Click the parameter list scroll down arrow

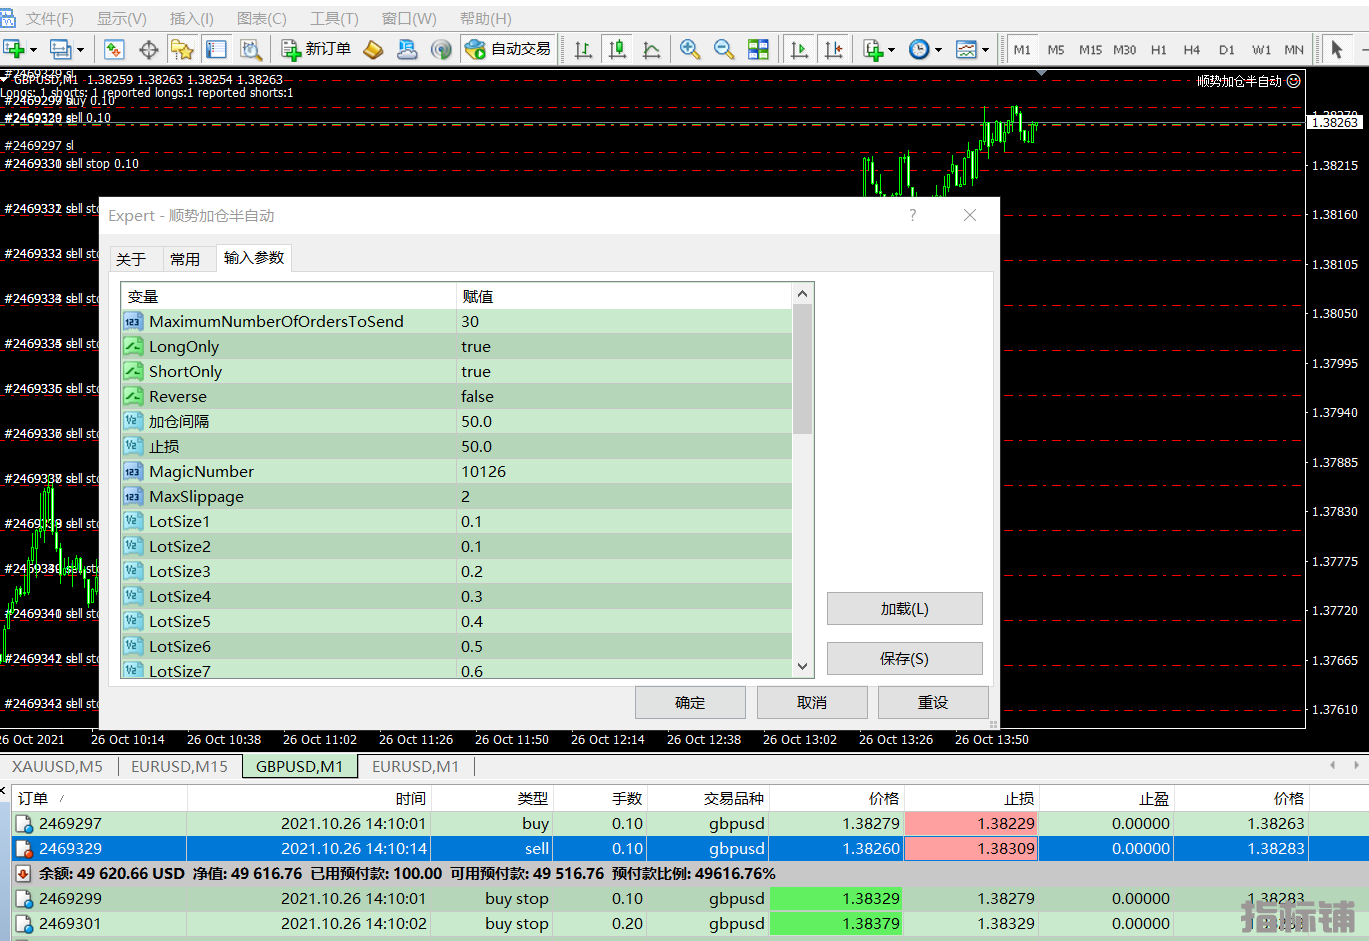(x=802, y=666)
